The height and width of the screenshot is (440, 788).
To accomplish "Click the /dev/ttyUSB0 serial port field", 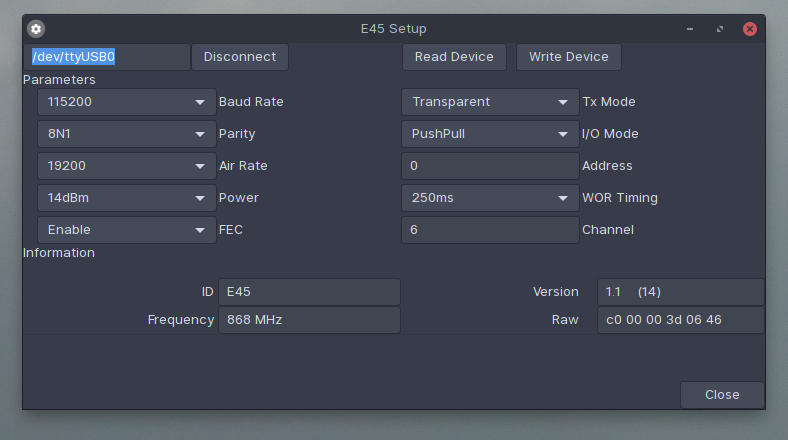I will tap(107, 57).
